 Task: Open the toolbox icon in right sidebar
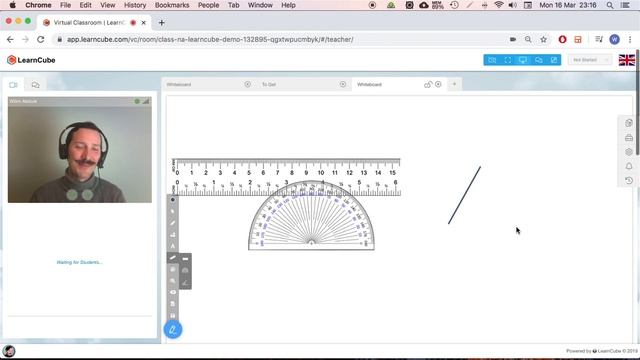pyautogui.click(x=629, y=138)
